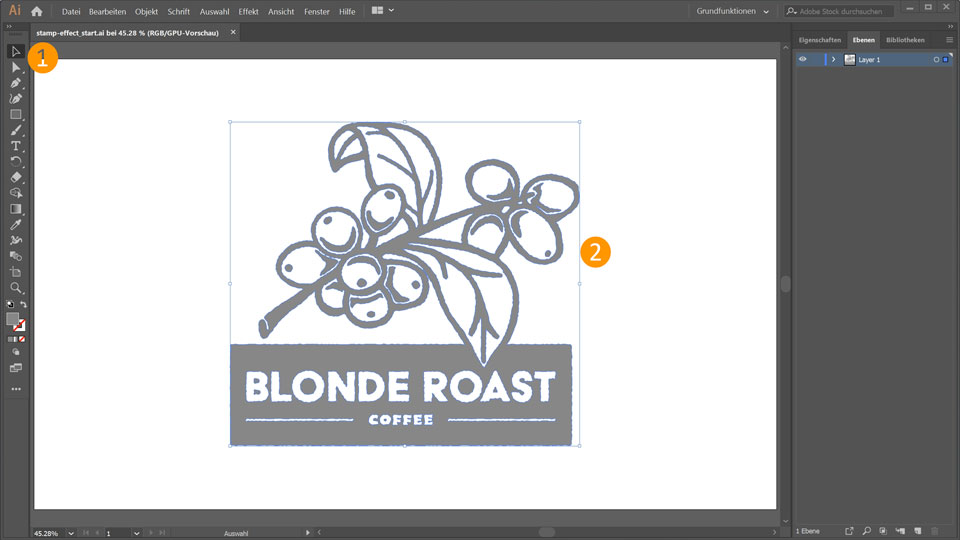This screenshot has height=540, width=960.
Task: Select the Blend tool
Action: [16, 256]
